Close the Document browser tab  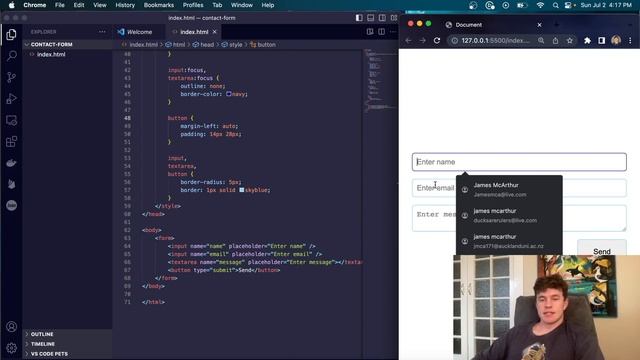tap(540, 25)
